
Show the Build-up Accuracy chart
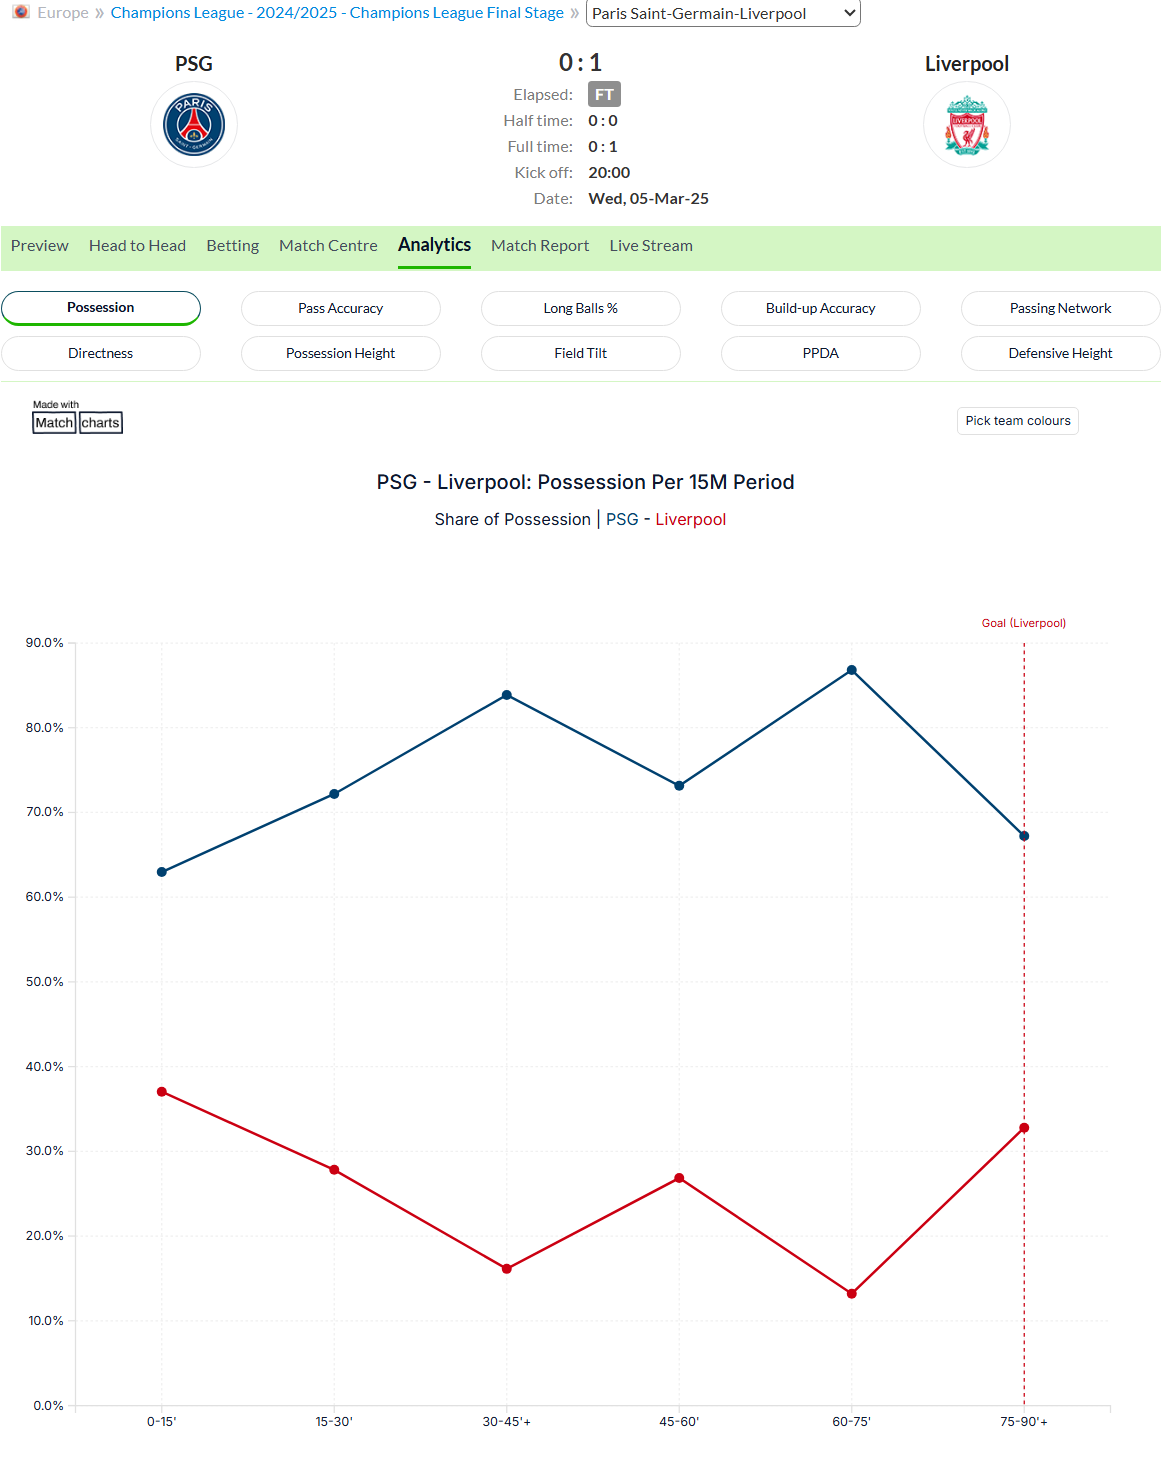821,308
